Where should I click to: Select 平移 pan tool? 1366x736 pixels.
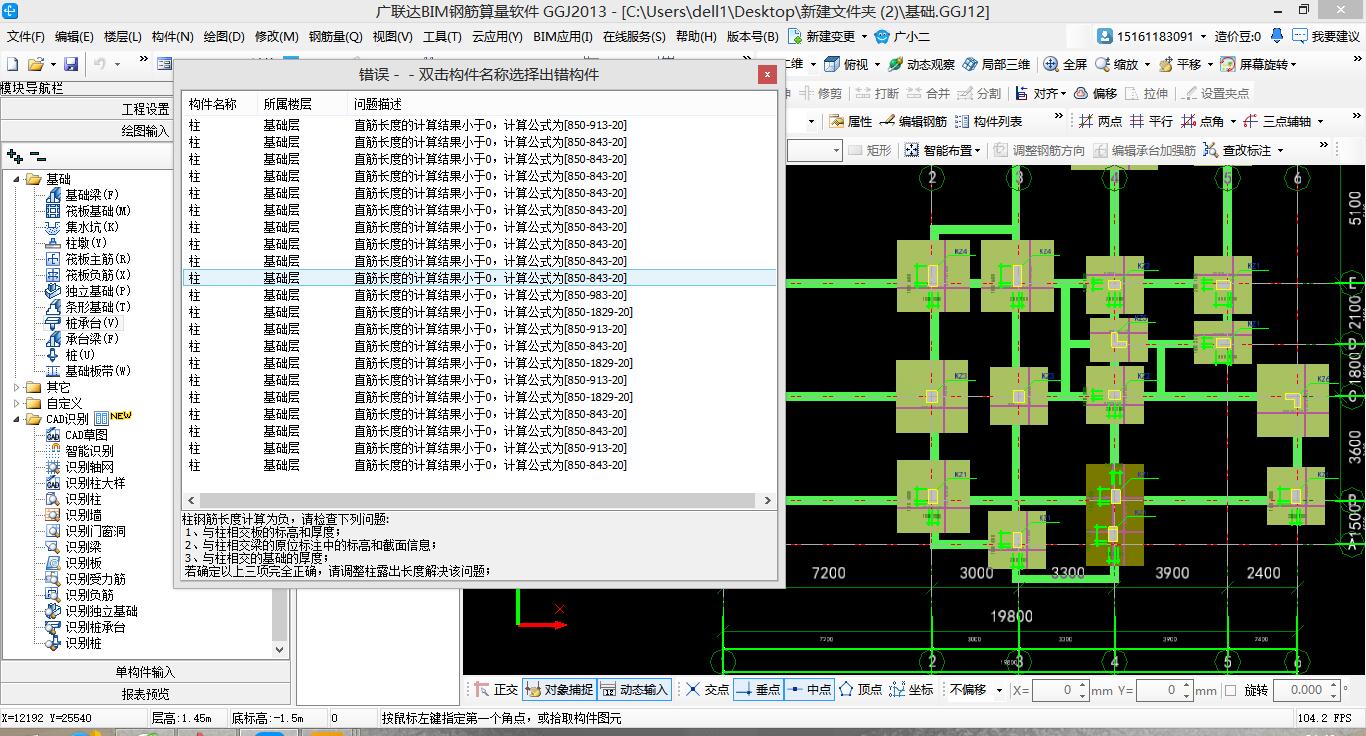(1181, 64)
